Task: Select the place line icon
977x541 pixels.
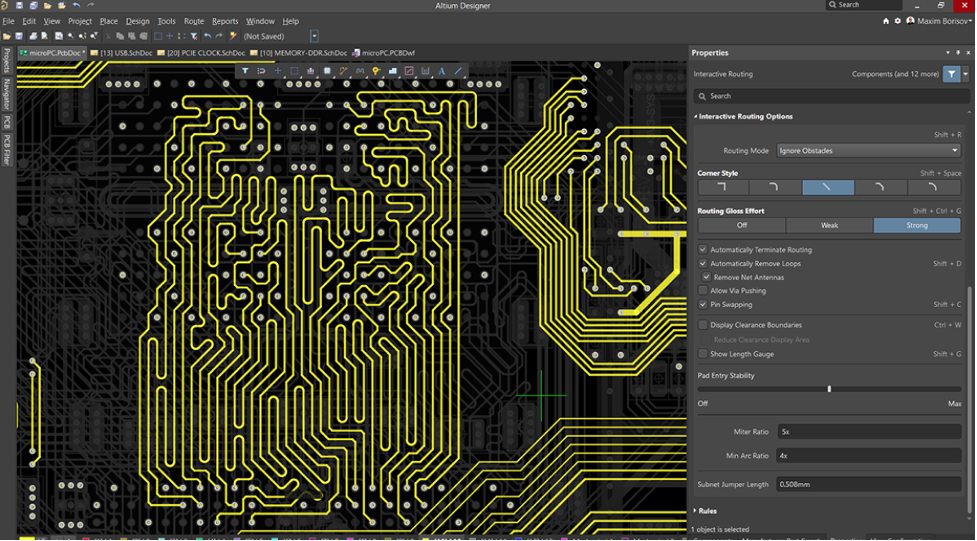Action: [458, 71]
